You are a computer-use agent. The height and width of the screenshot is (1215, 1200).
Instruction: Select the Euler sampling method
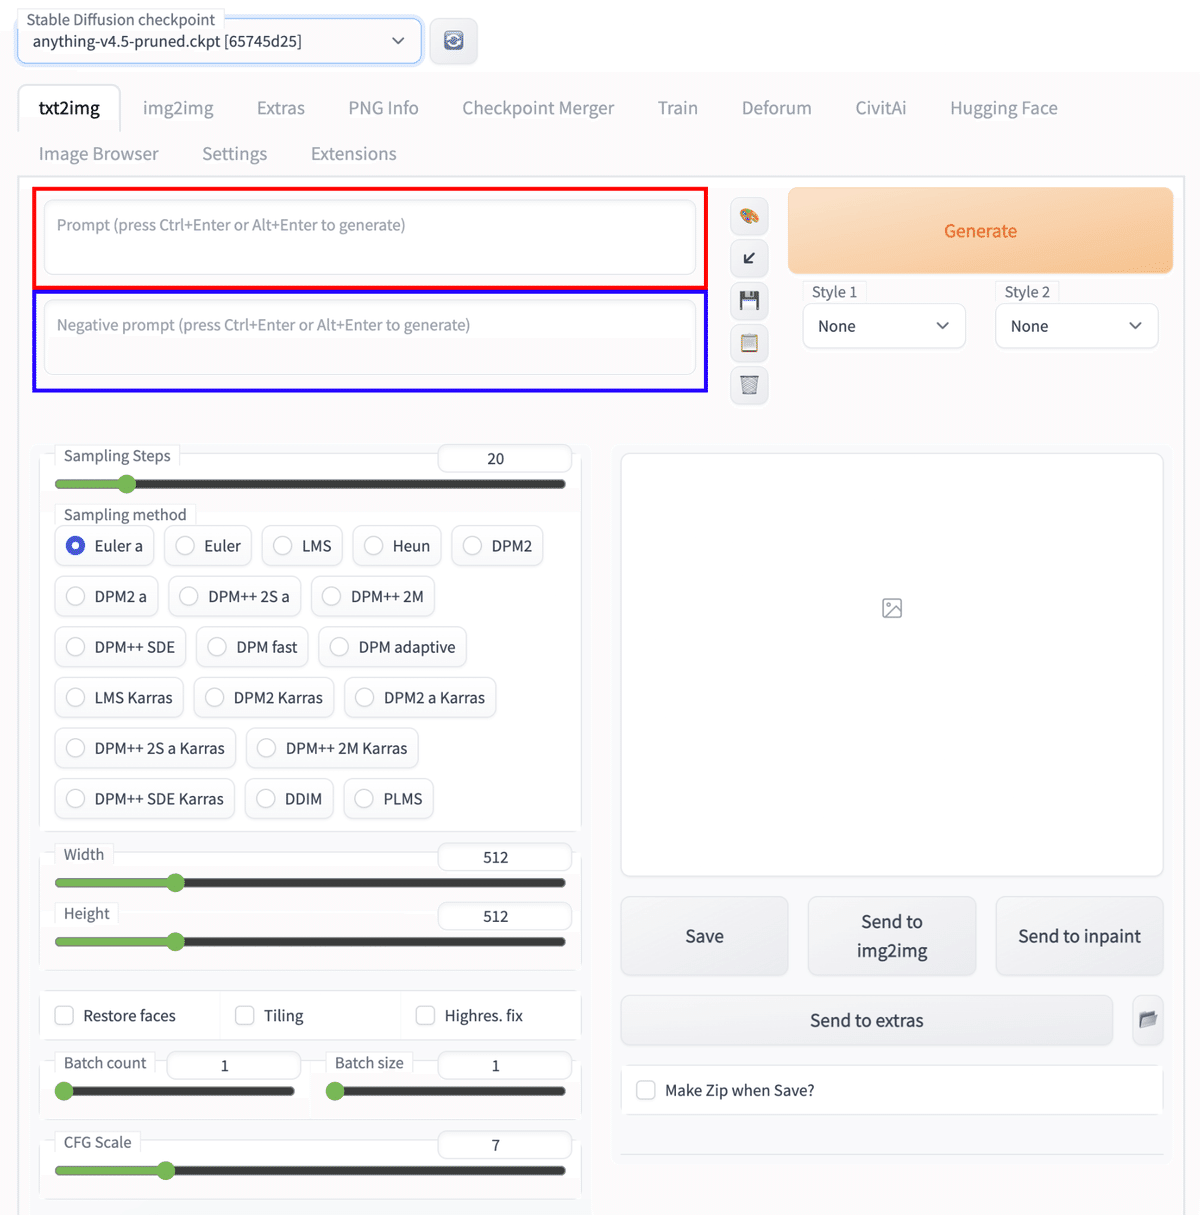[x=208, y=546]
